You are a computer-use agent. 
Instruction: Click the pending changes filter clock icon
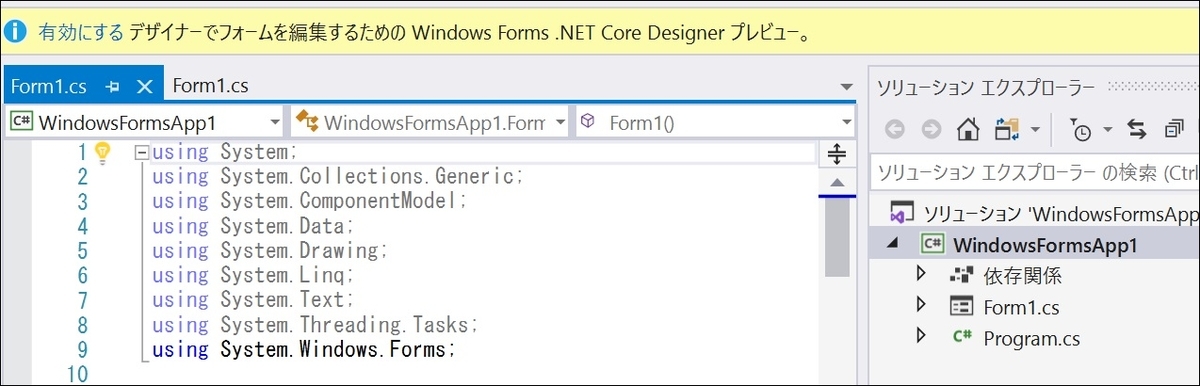(1081, 129)
